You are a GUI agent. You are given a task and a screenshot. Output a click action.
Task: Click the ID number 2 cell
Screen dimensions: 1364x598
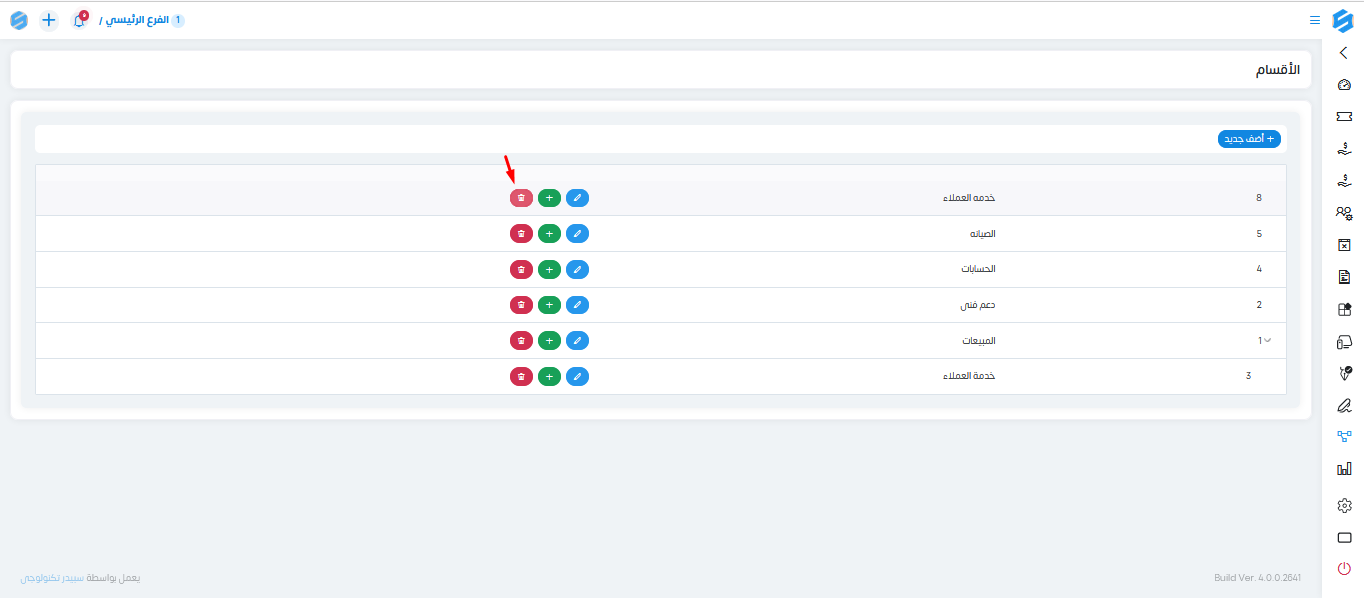pos(1259,305)
